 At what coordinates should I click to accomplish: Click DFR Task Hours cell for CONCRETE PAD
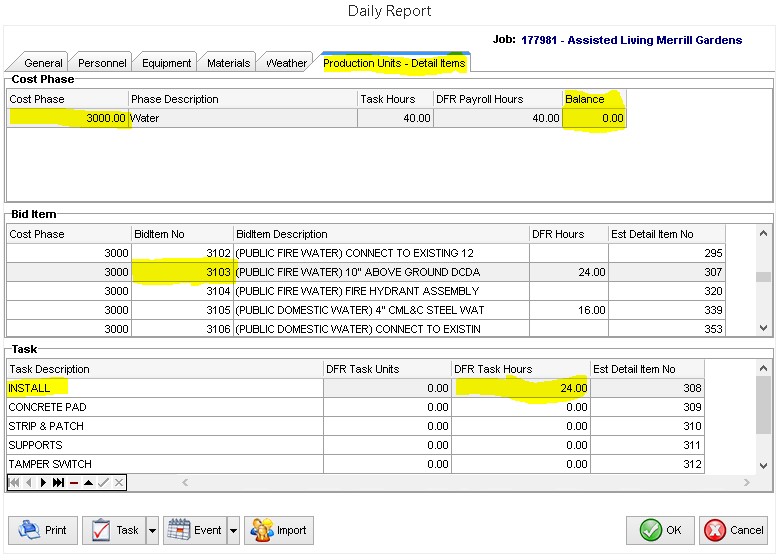tap(521, 407)
